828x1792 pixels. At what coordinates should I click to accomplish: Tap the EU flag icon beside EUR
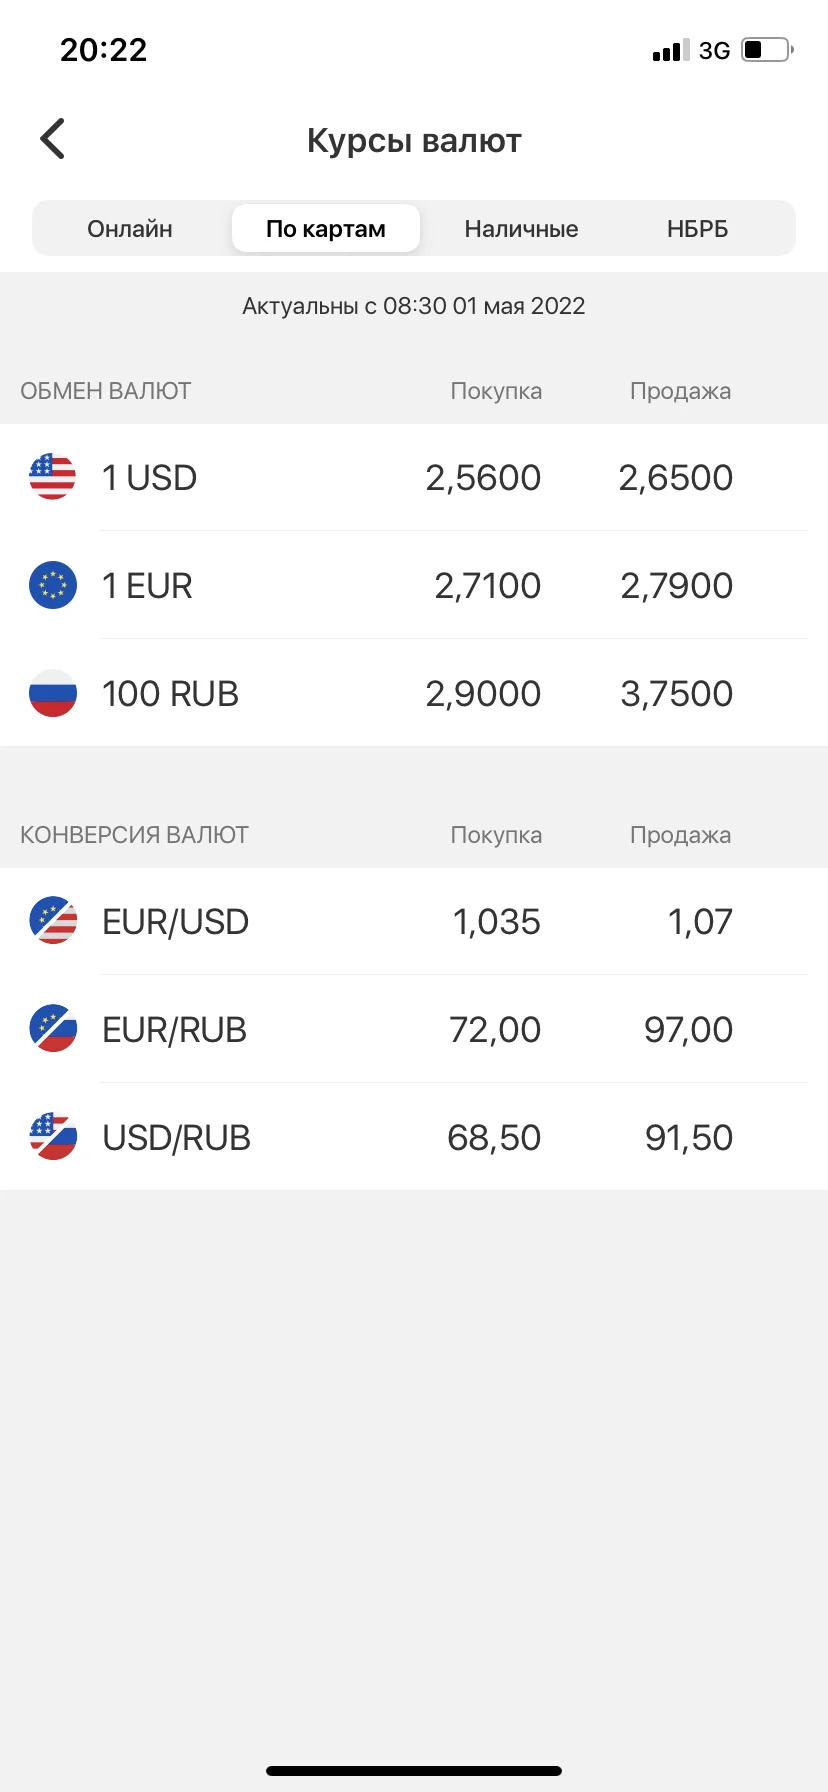[x=53, y=585]
